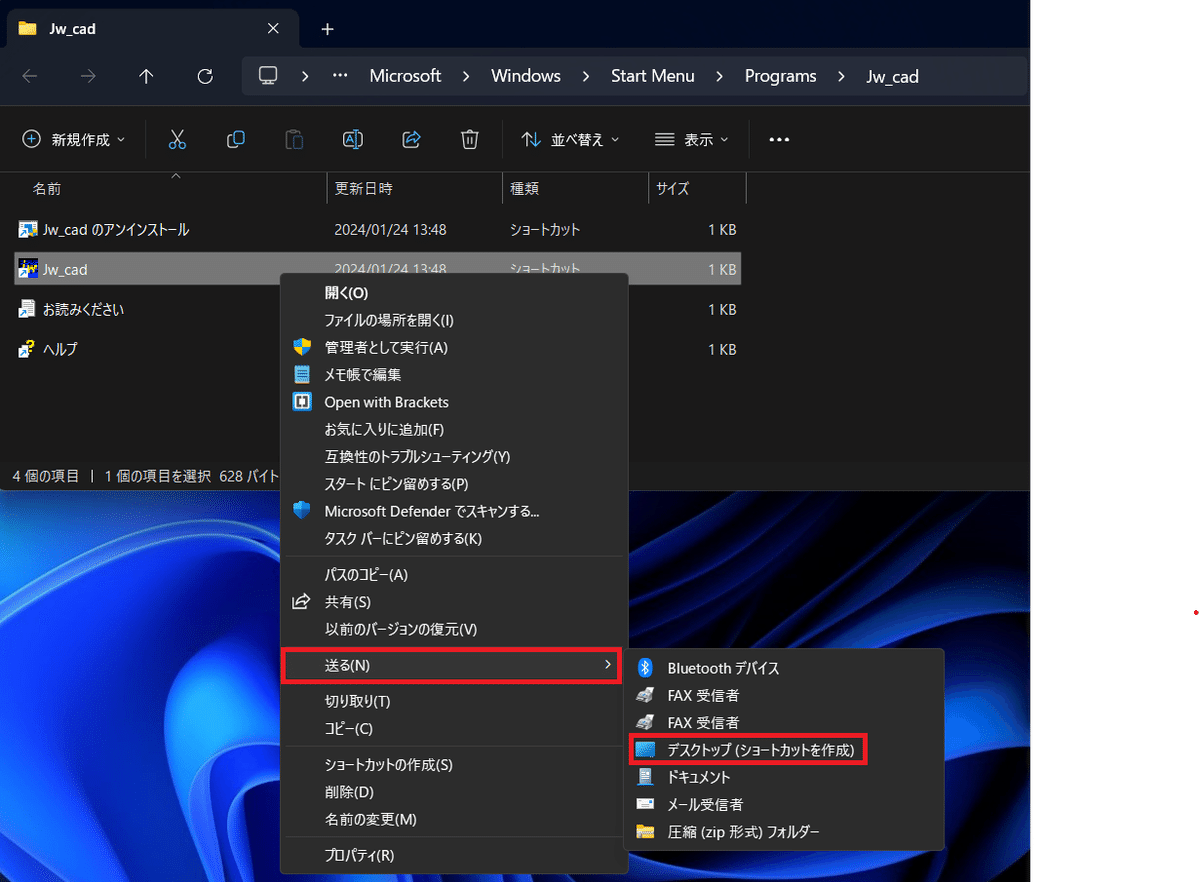Select the ヘルプ file name
Viewport: 1200px width, 882px height.
[60, 349]
